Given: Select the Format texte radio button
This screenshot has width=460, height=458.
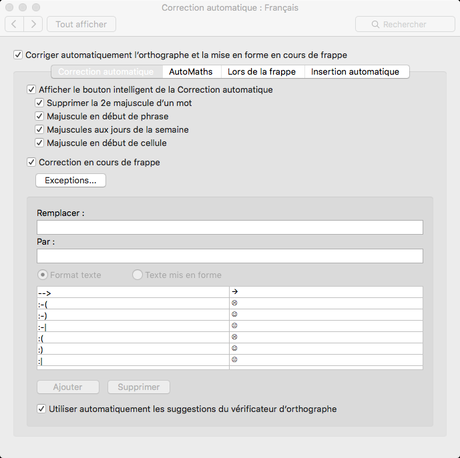Looking at the screenshot, I should click(x=43, y=275).
